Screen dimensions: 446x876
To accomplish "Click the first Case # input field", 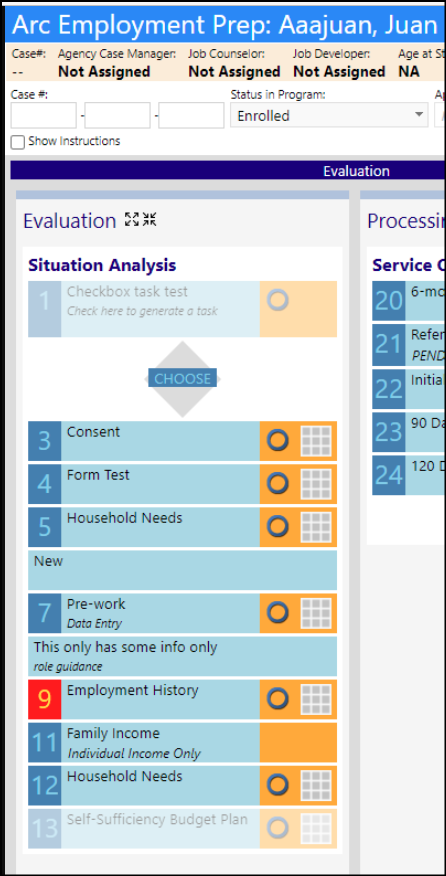I will (44, 116).
